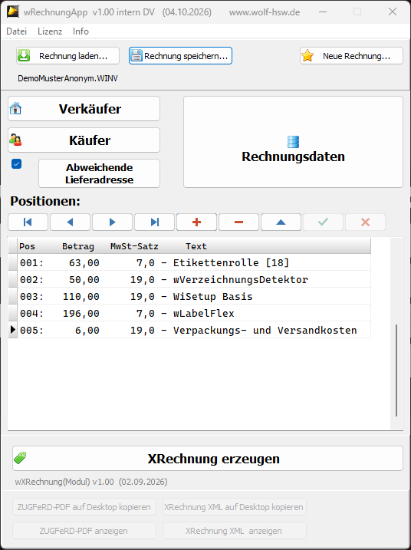Image resolution: width=411 pixels, height=550 pixels.
Task: Minimize the wRechnungApp window
Action: 323,12
